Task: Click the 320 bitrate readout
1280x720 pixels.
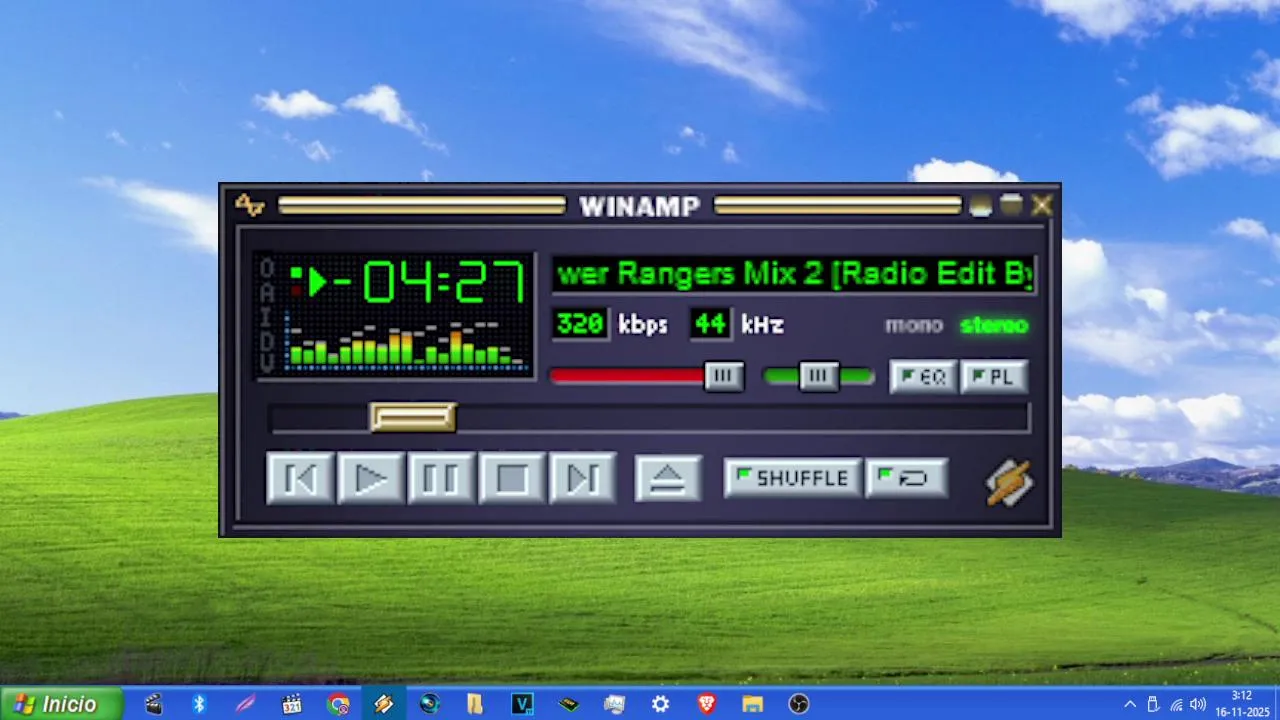Action: point(580,324)
